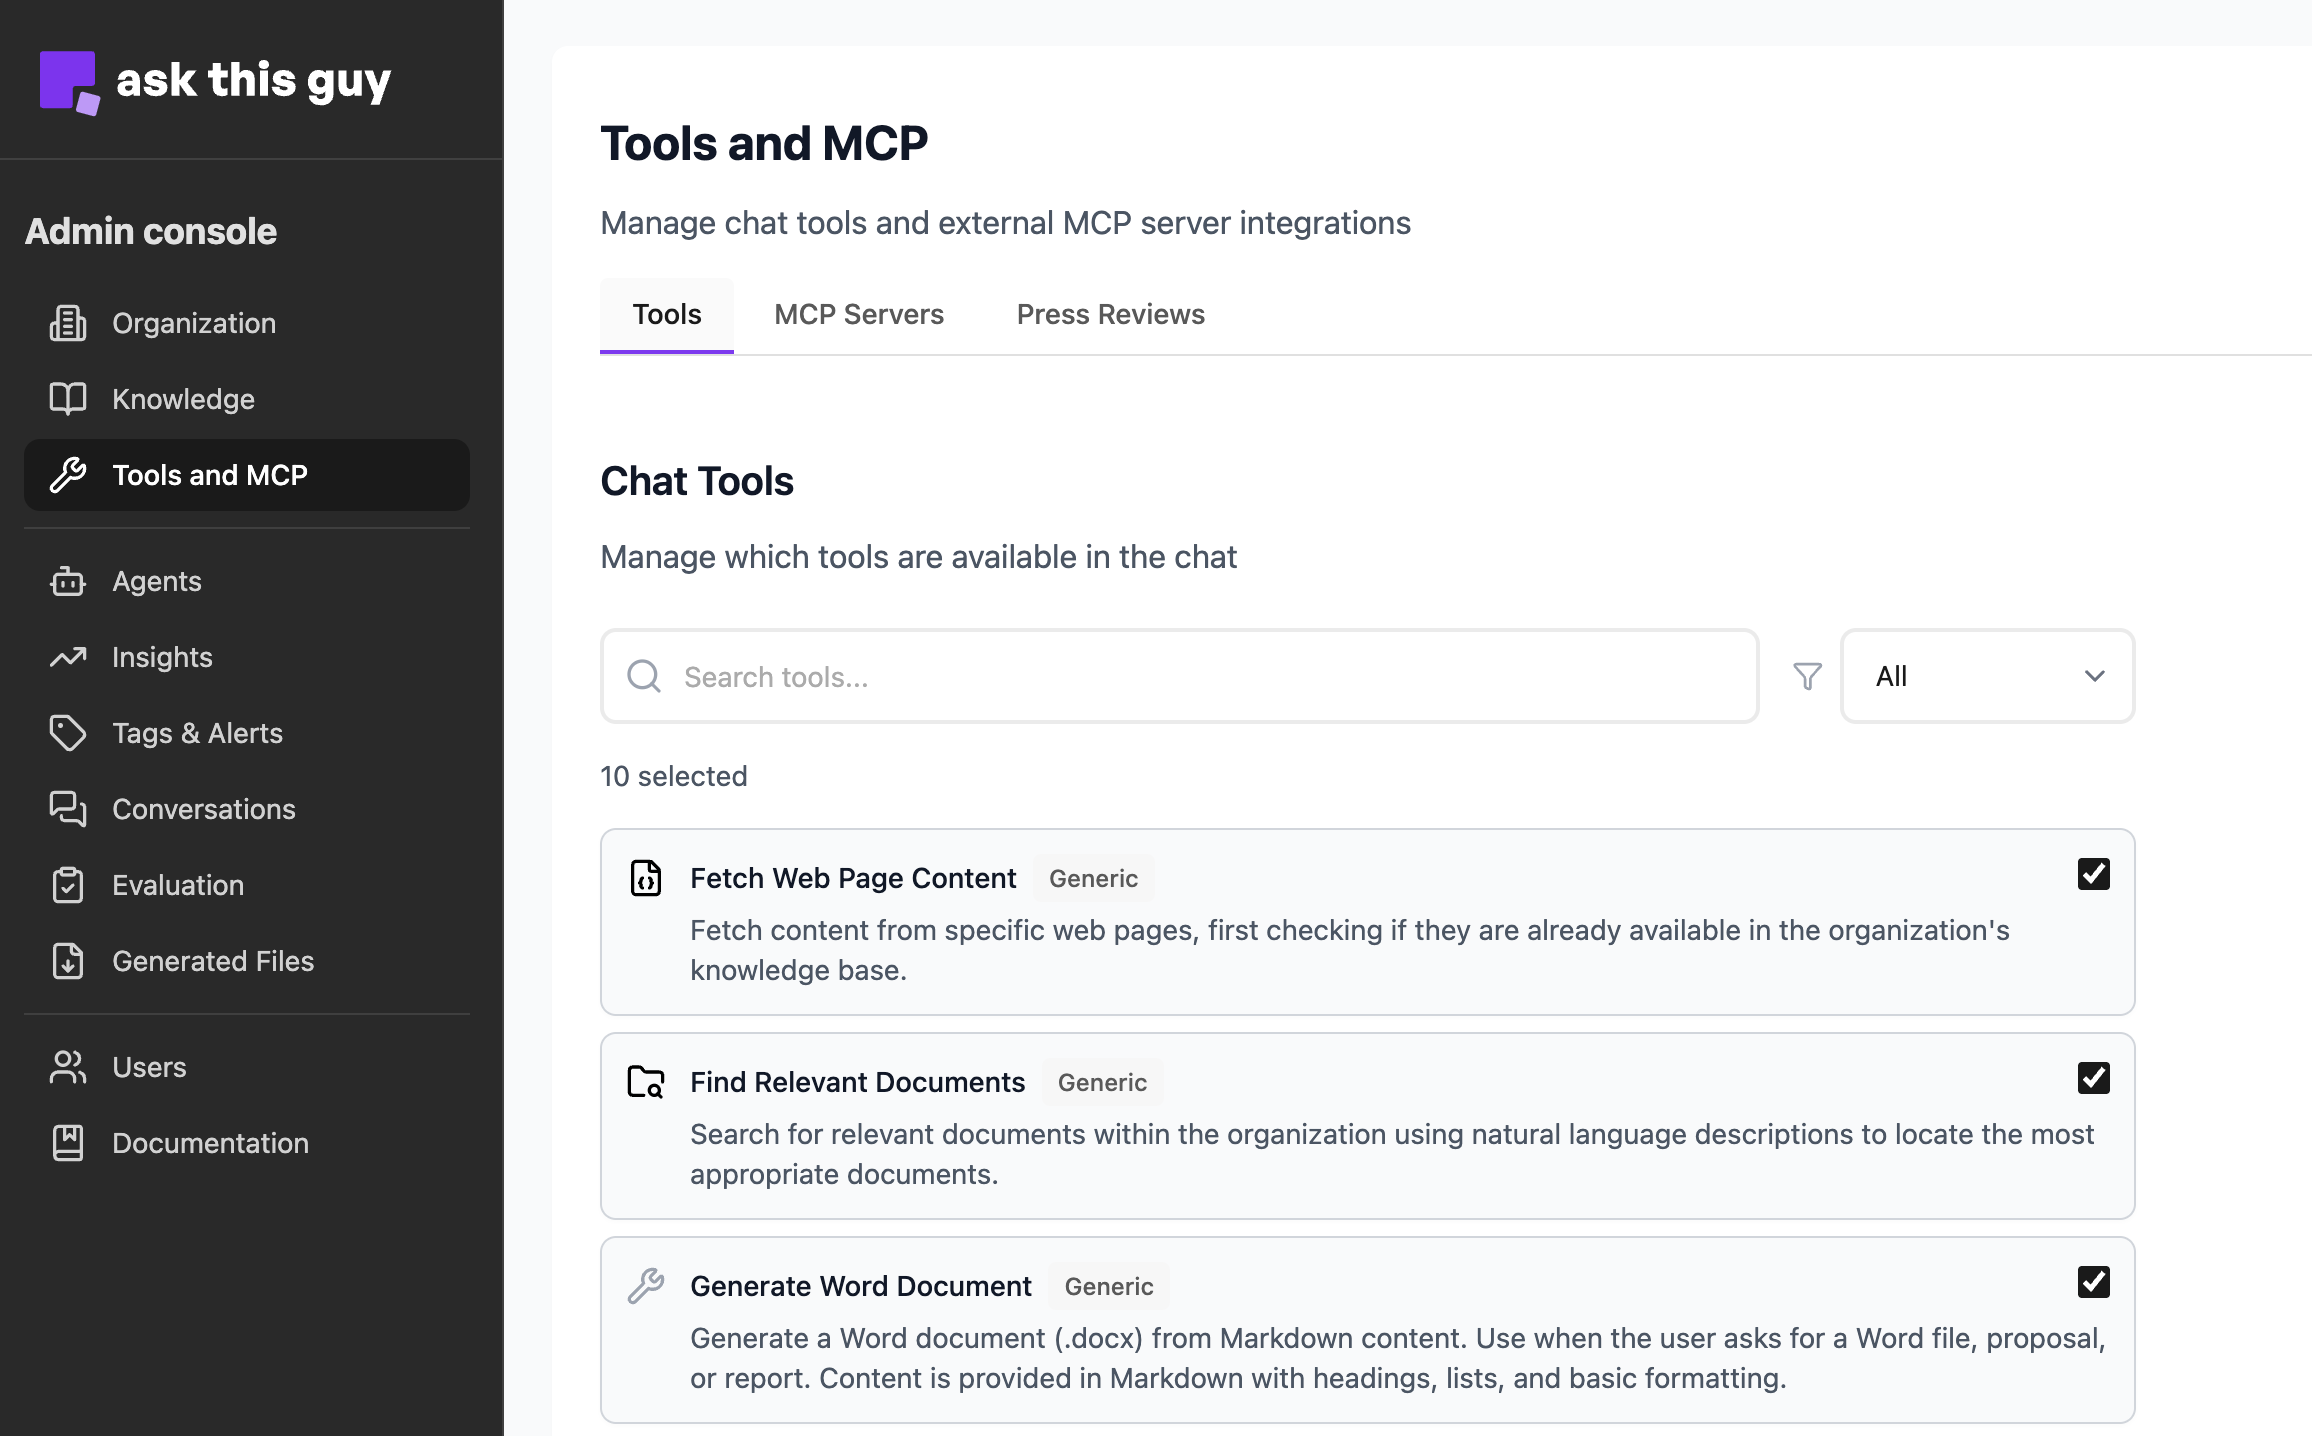Click the Search tools input field

[1100, 676]
